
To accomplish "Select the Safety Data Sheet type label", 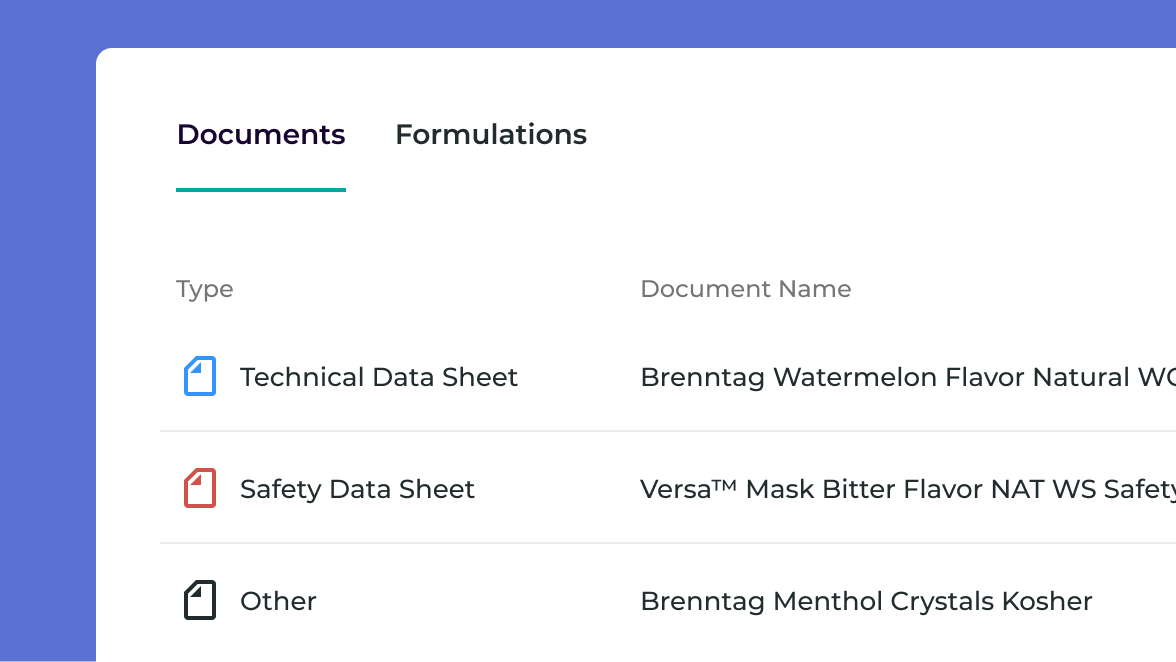I will pyautogui.click(x=357, y=489).
